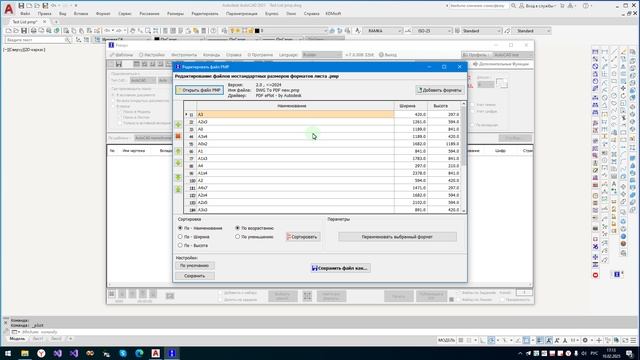The width and height of the screenshot is (640, 360).
Task: Select the A3 row in the formats table
Action: point(323,115)
